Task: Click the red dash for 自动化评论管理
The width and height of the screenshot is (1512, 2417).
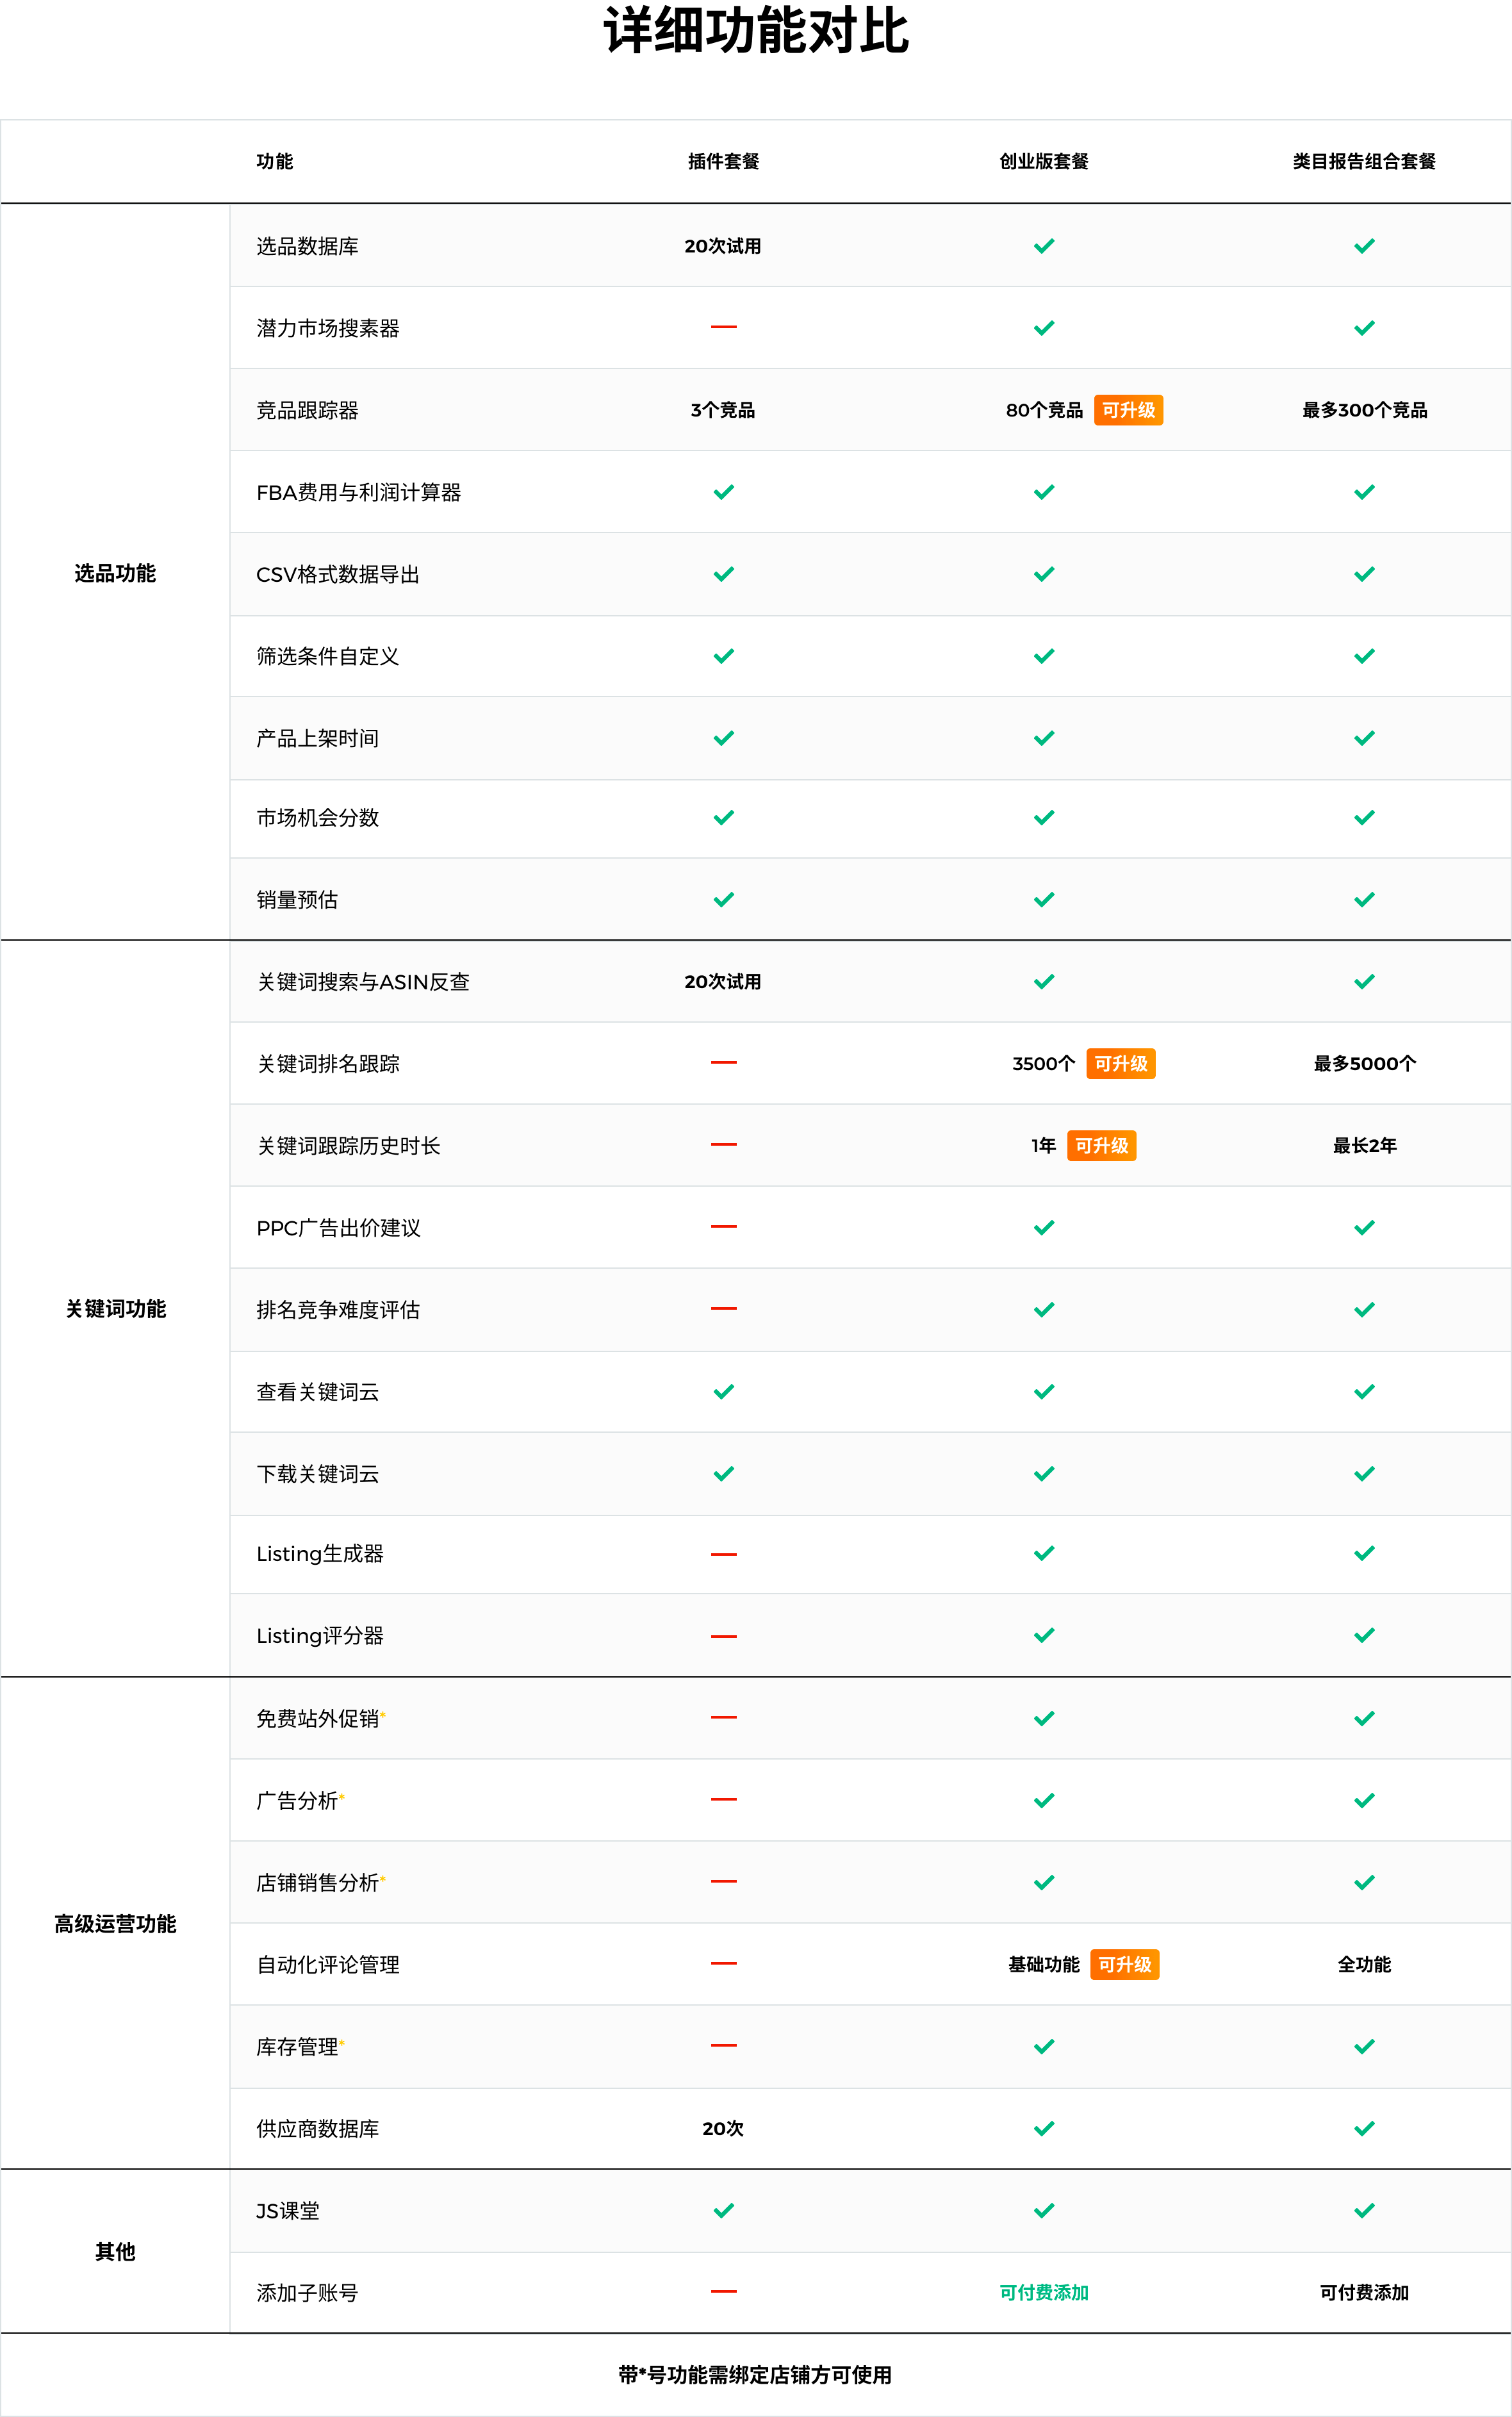Action: (723, 1963)
